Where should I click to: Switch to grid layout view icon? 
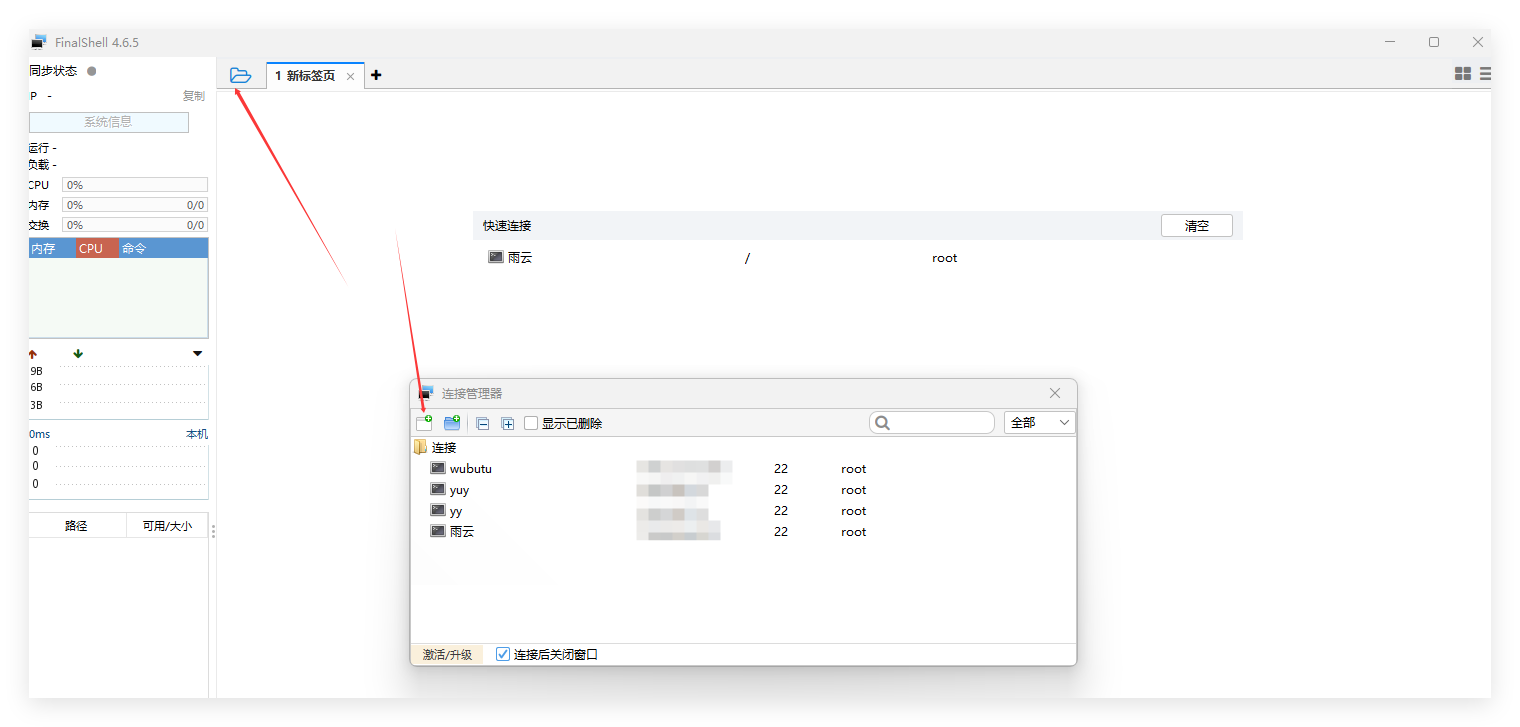tap(1462, 74)
